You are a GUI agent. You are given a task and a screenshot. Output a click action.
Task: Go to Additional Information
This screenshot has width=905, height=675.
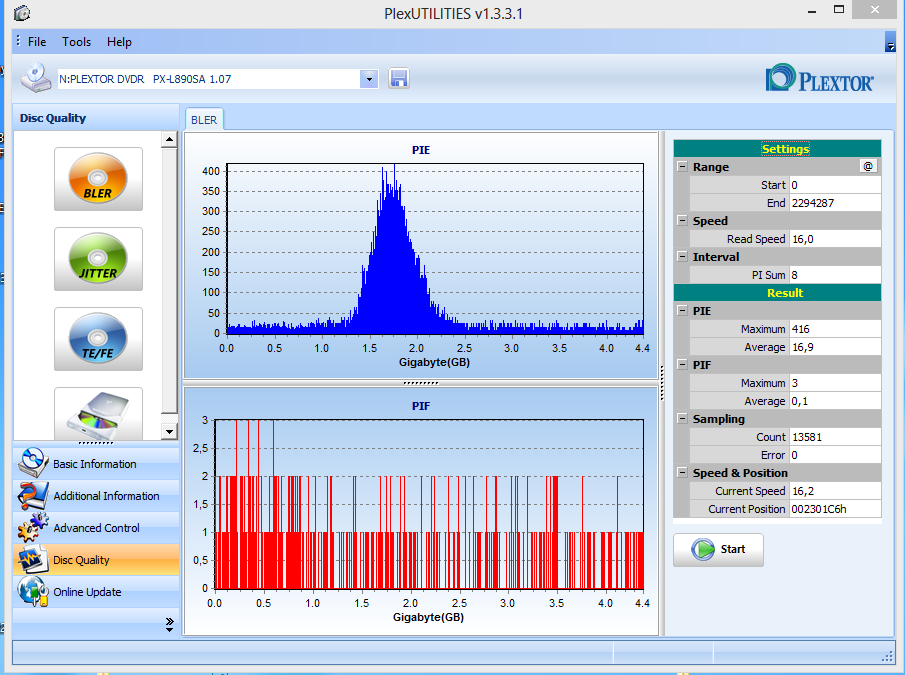tap(96, 496)
